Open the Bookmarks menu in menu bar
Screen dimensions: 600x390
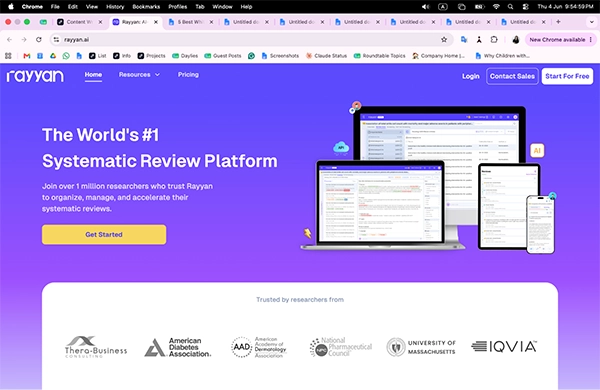click(x=146, y=7)
